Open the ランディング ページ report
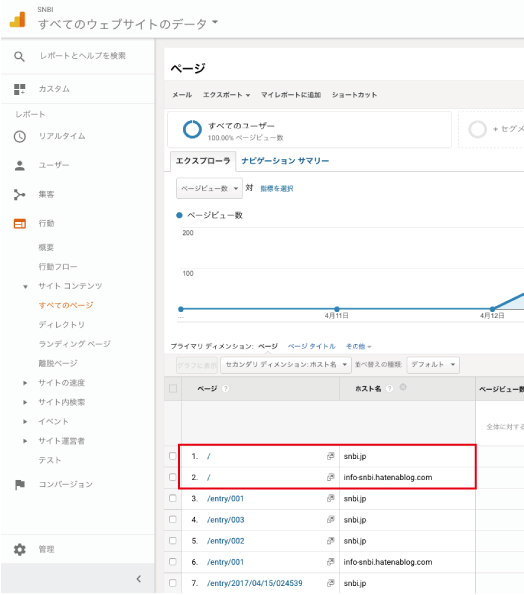Screen dimensions: 524x595 [x=75, y=344]
